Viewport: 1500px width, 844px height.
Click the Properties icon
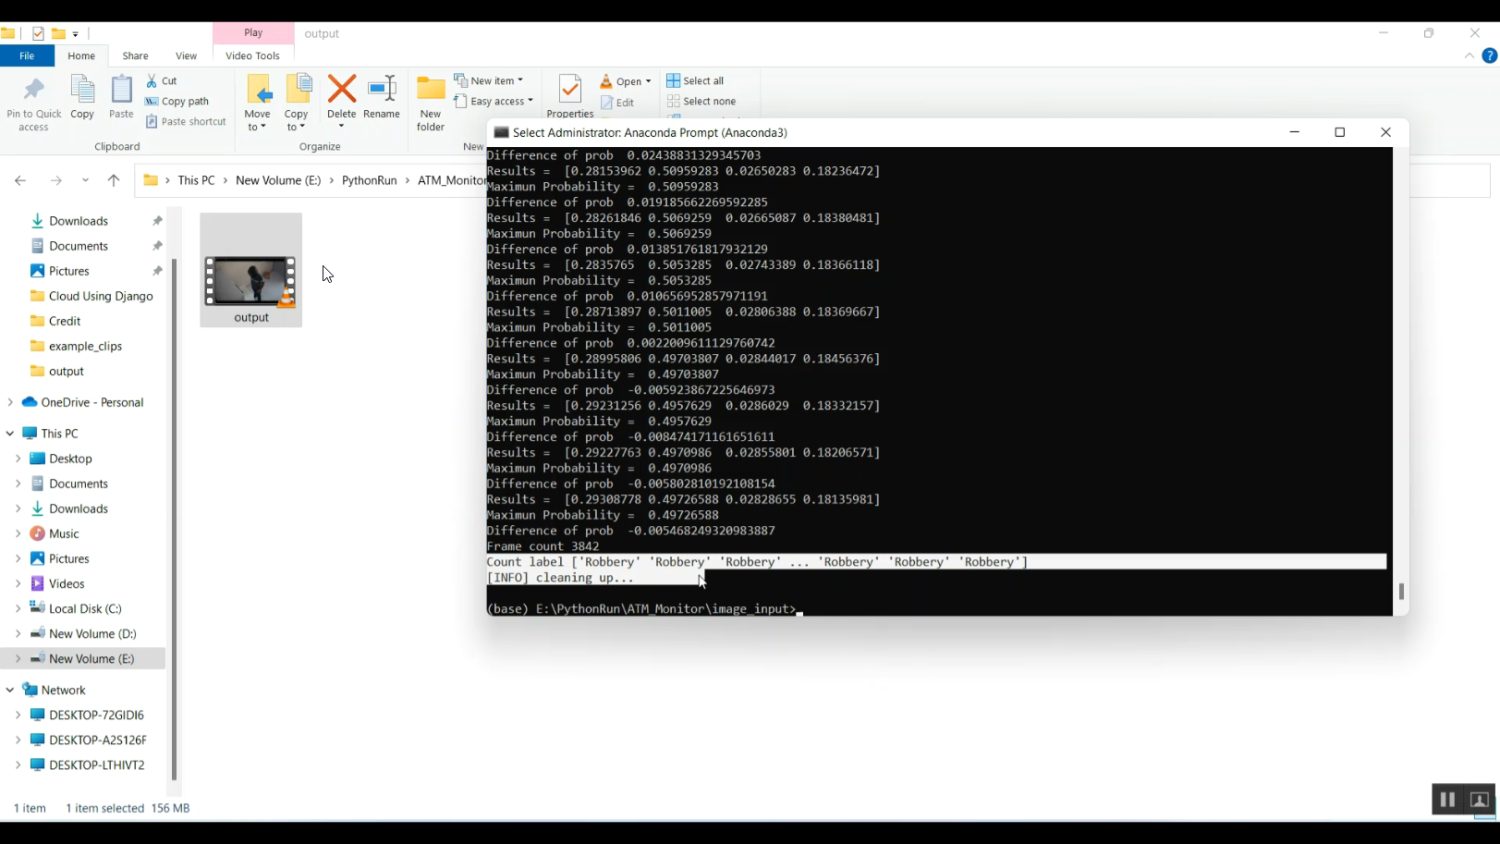click(570, 91)
